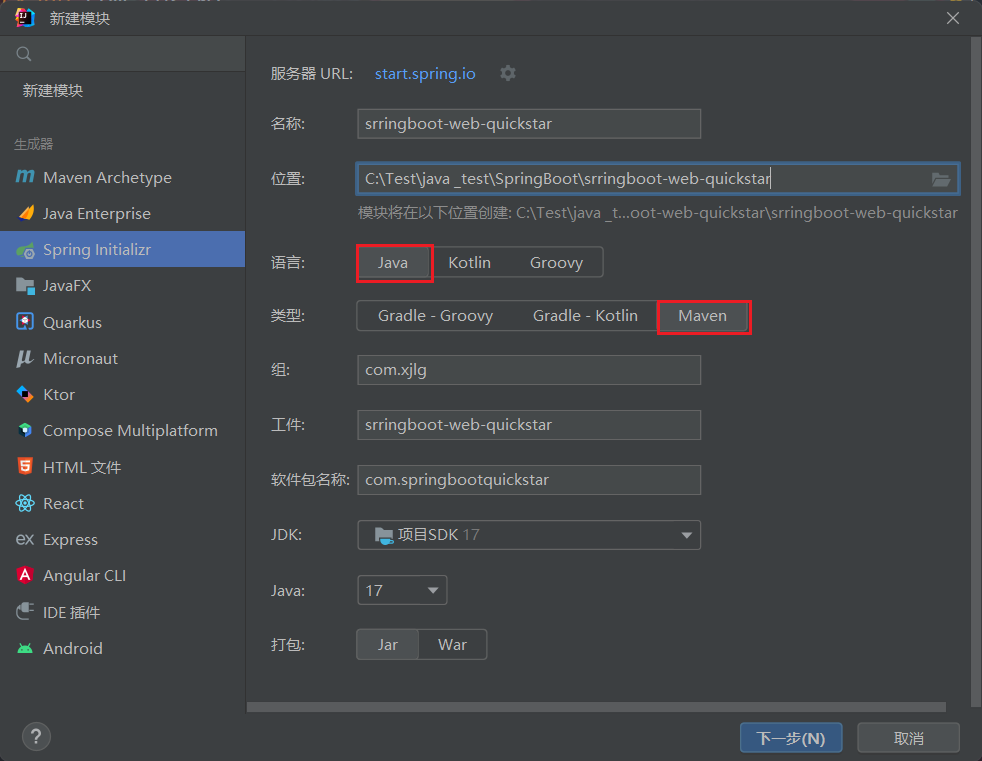Select Micronaut generator

(122, 358)
